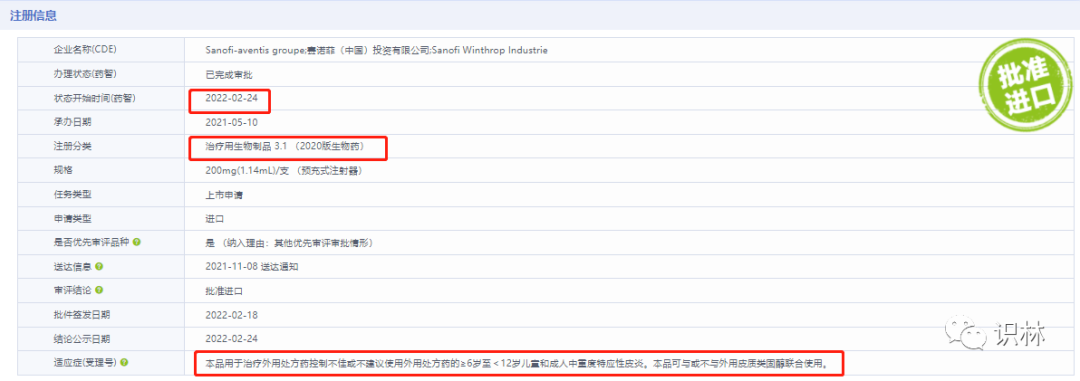Click the 规格 label
1080x381 pixels.
click(x=63, y=170)
